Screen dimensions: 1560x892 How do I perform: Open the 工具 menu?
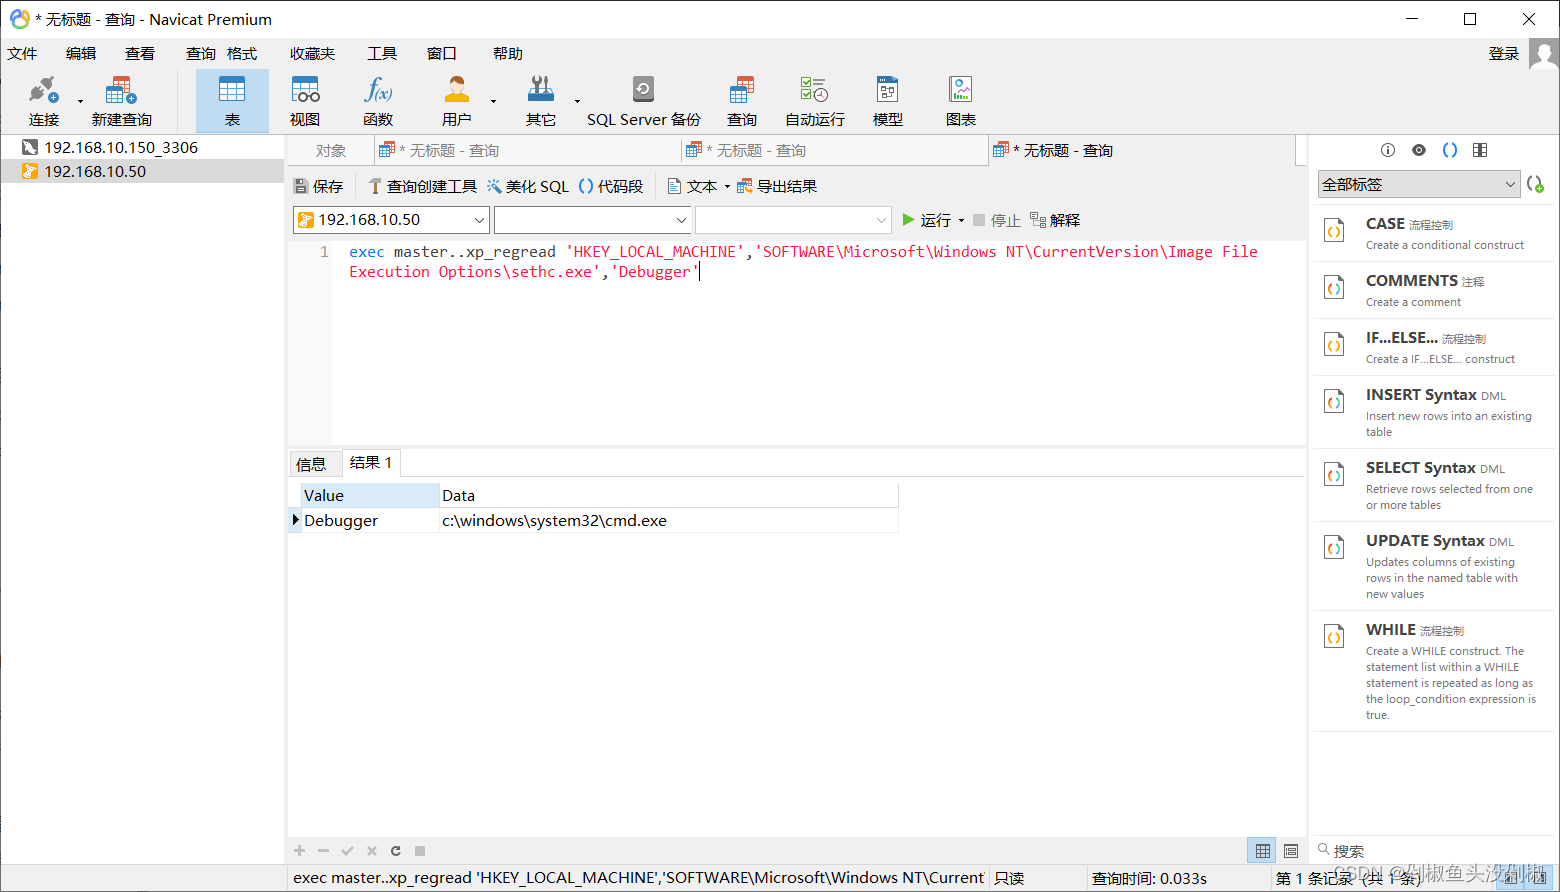[382, 54]
